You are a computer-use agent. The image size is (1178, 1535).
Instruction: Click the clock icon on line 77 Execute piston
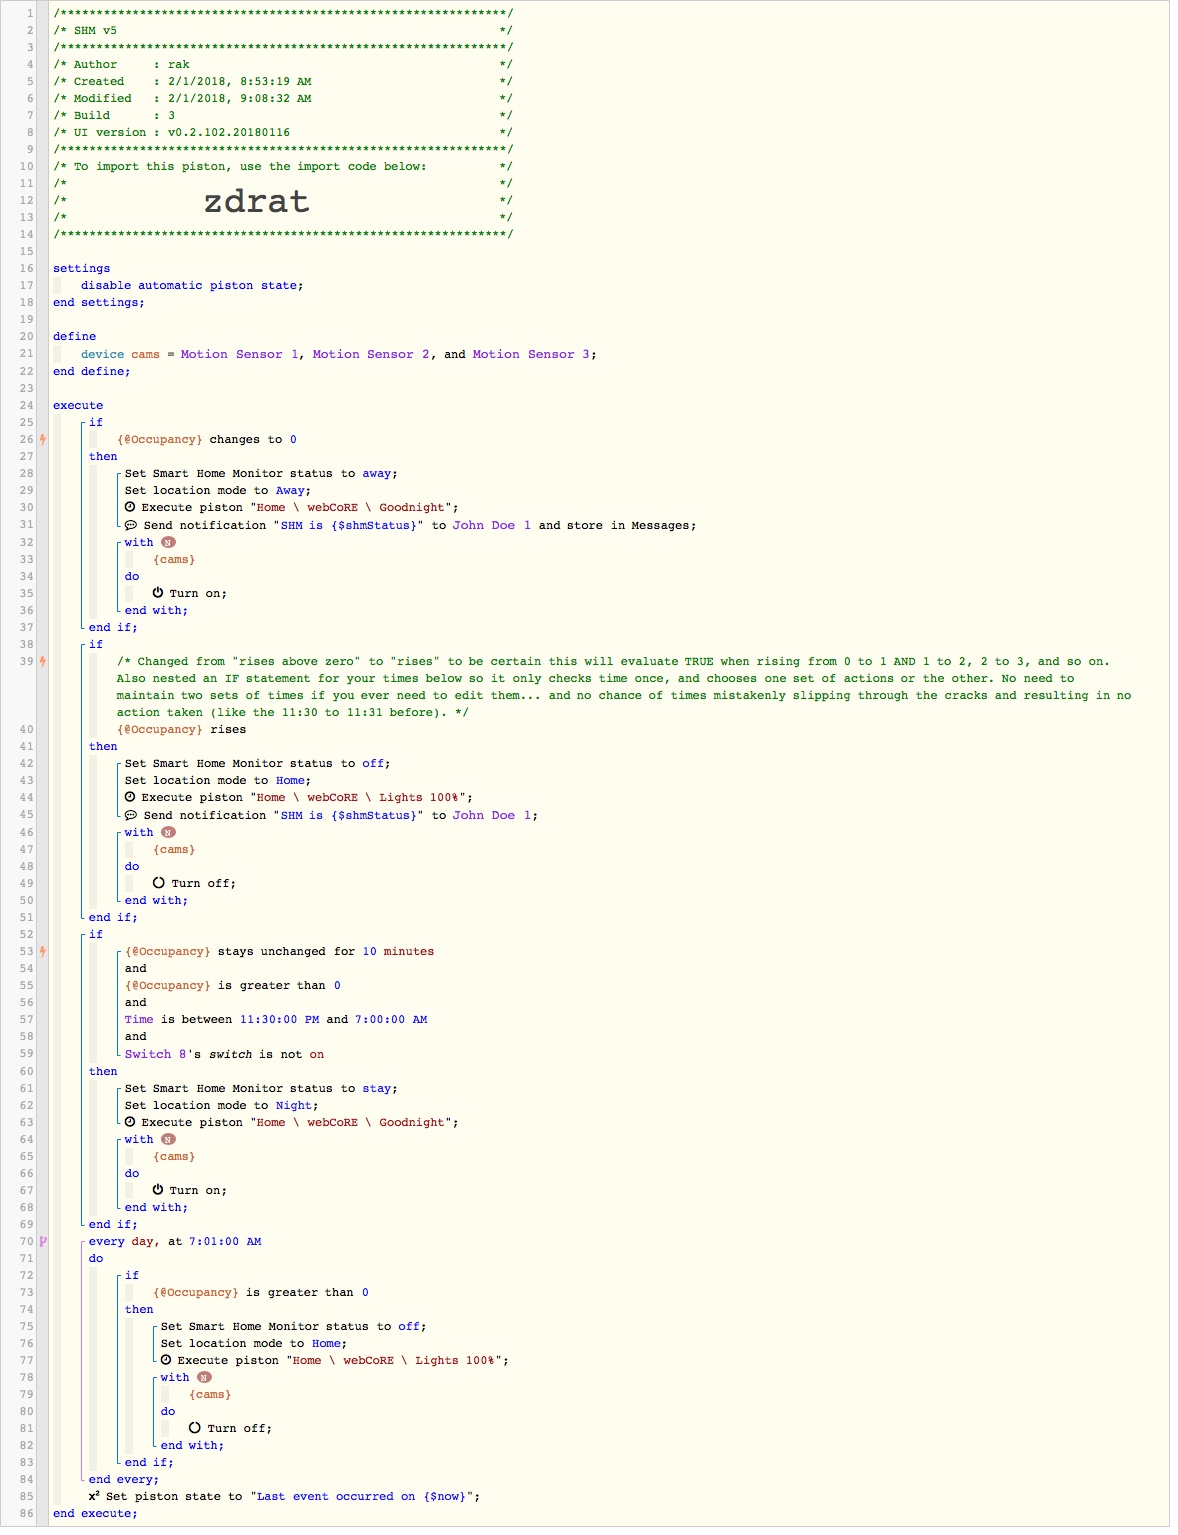point(166,1360)
